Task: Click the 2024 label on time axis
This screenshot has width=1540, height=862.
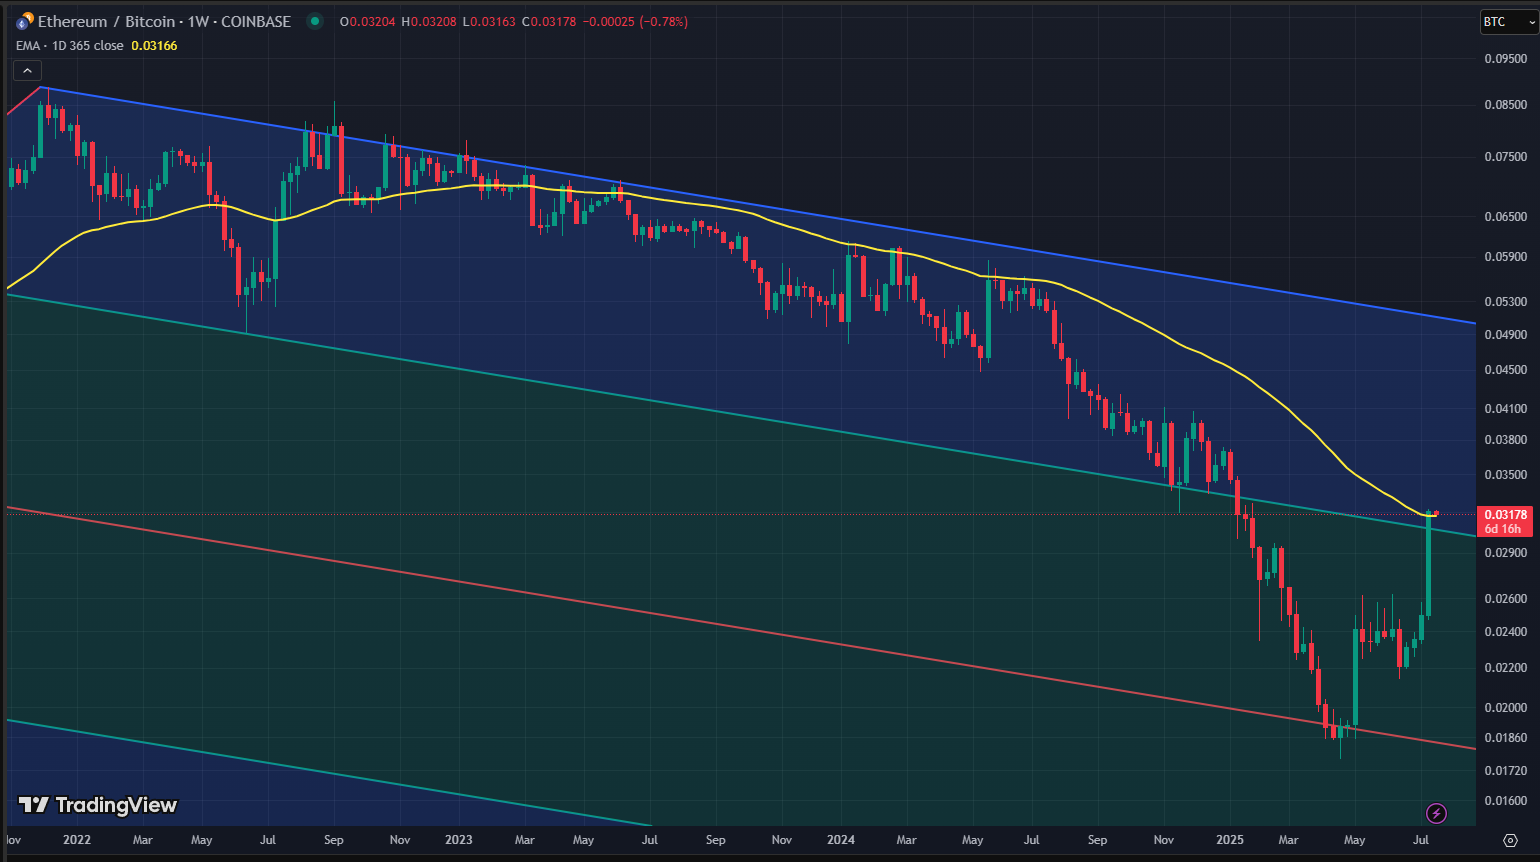Action: click(841, 840)
